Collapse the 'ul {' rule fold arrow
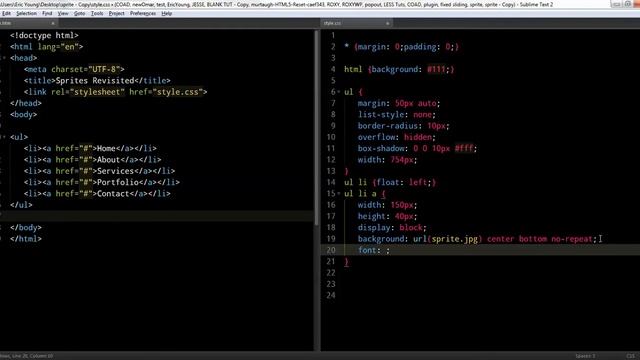Screen dimensions: 640x360 [x=339, y=92]
